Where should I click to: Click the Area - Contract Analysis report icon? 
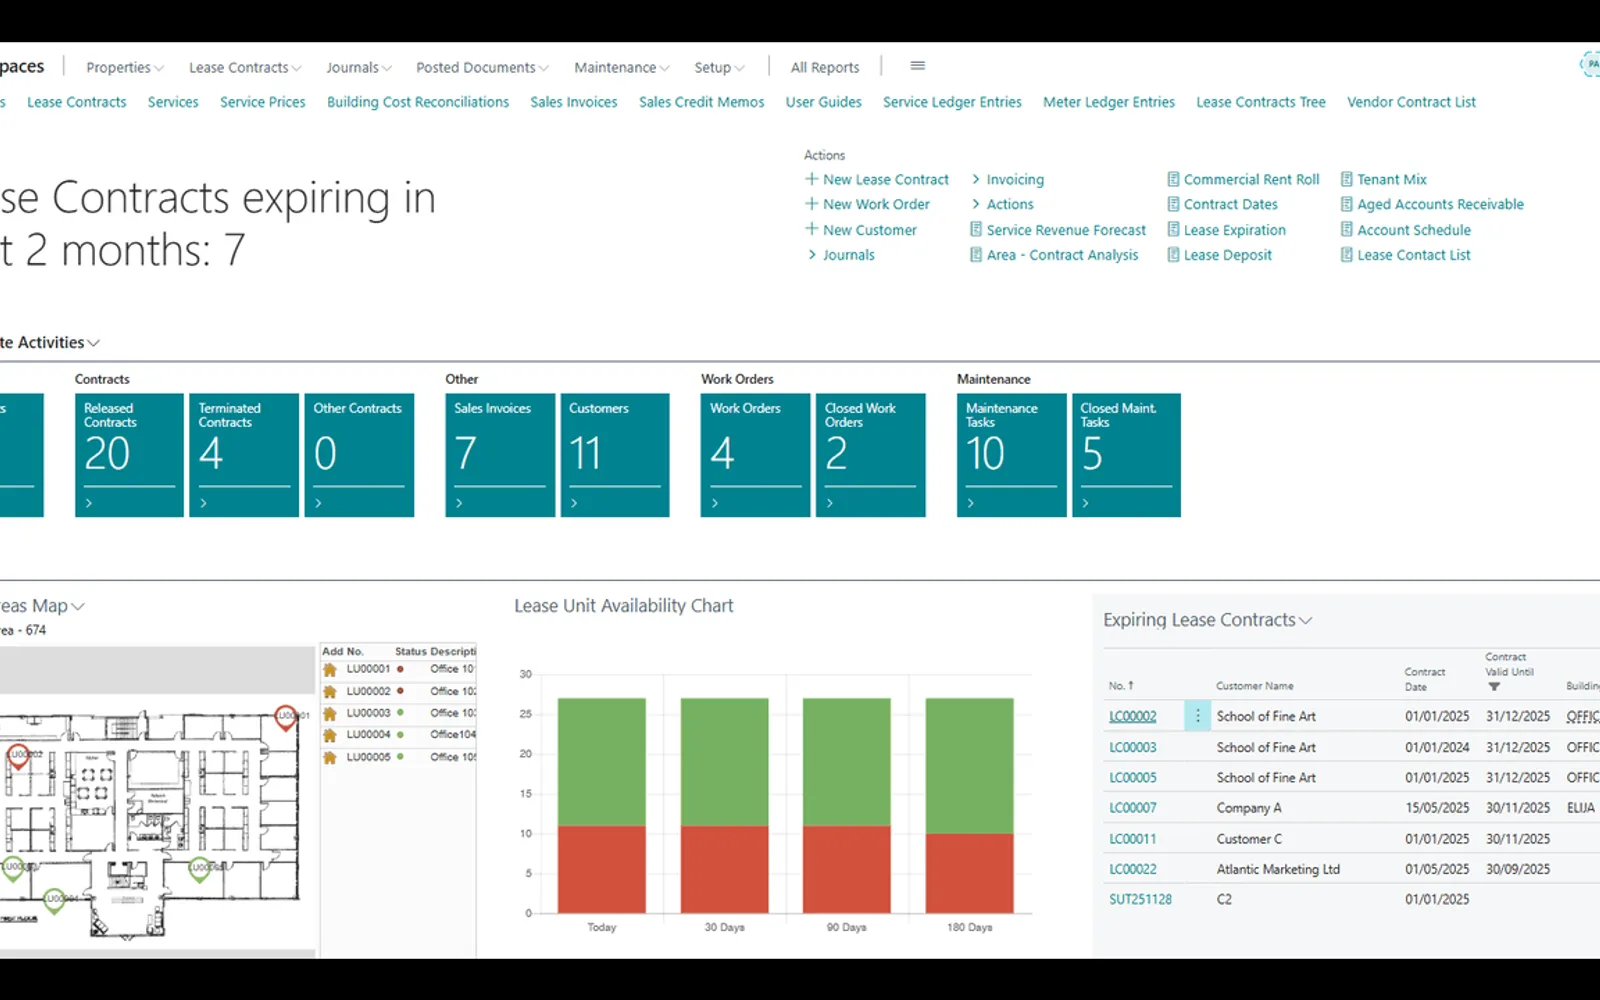976,255
